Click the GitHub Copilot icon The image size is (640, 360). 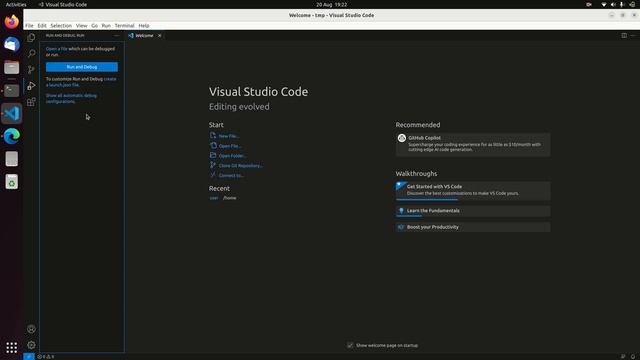coord(402,138)
